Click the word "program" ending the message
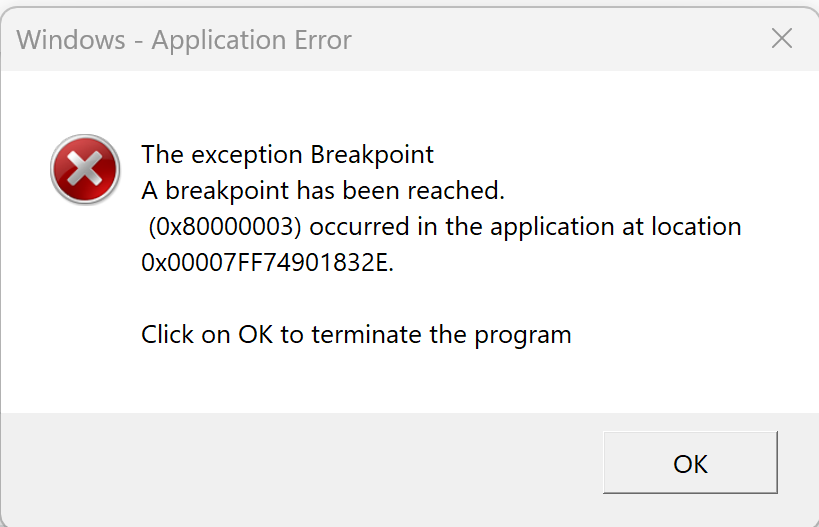 click(521, 334)
